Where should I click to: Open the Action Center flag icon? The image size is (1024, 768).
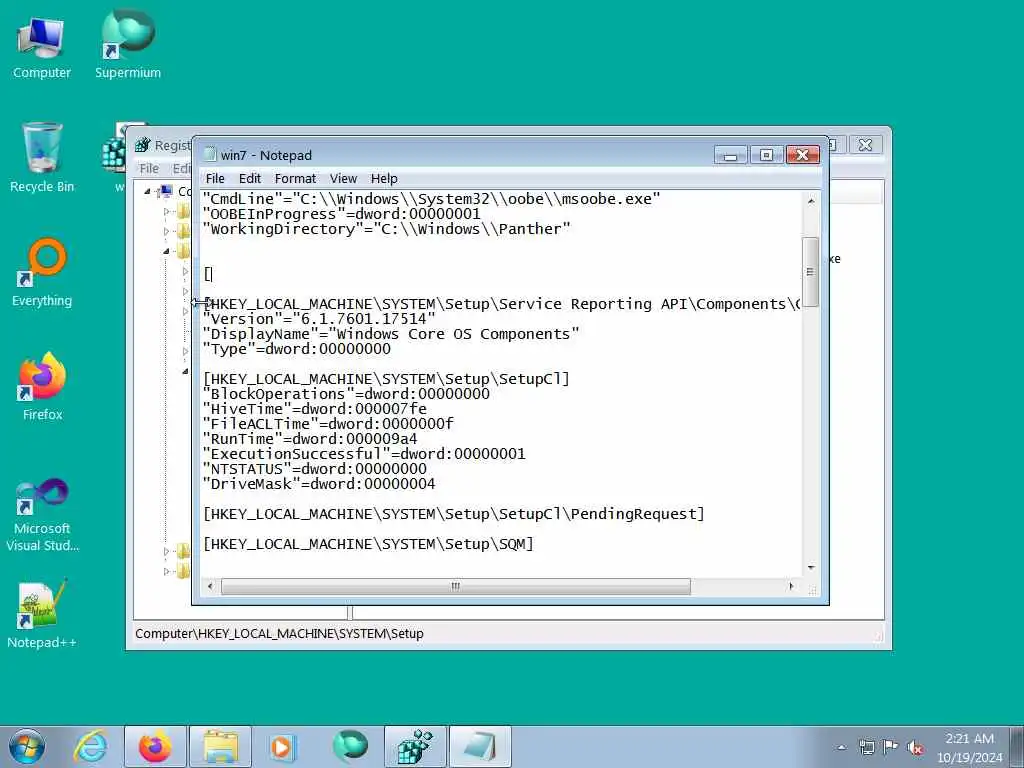[x=890, y=747]
